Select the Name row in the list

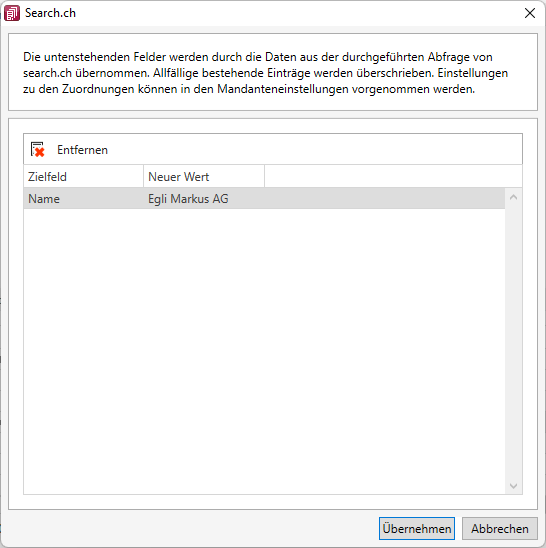pyautogui.click(x=264, y=199)
